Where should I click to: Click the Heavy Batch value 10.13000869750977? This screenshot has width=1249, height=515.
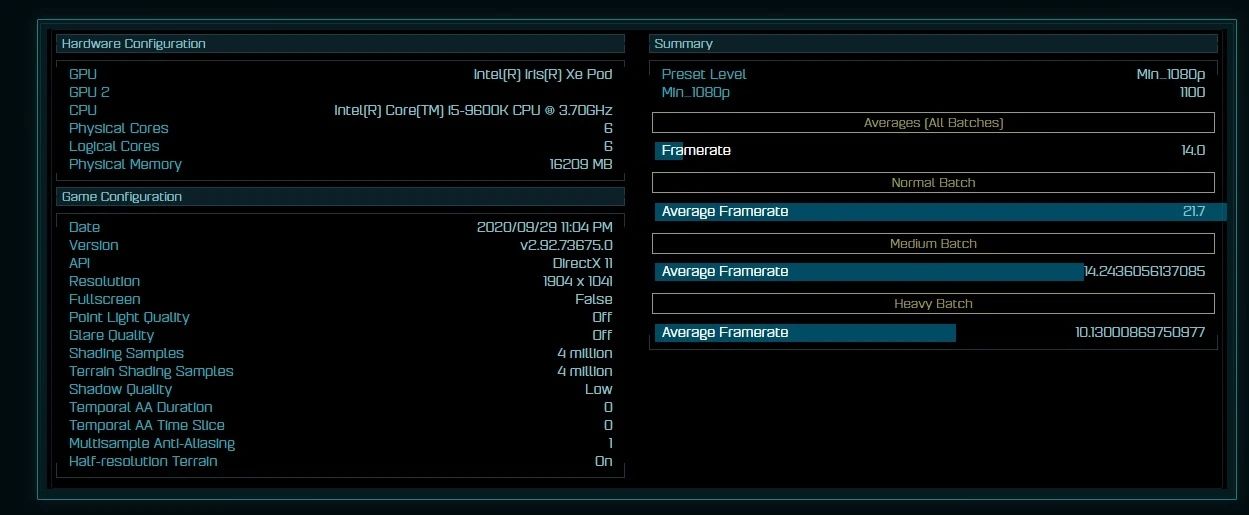1141,333
